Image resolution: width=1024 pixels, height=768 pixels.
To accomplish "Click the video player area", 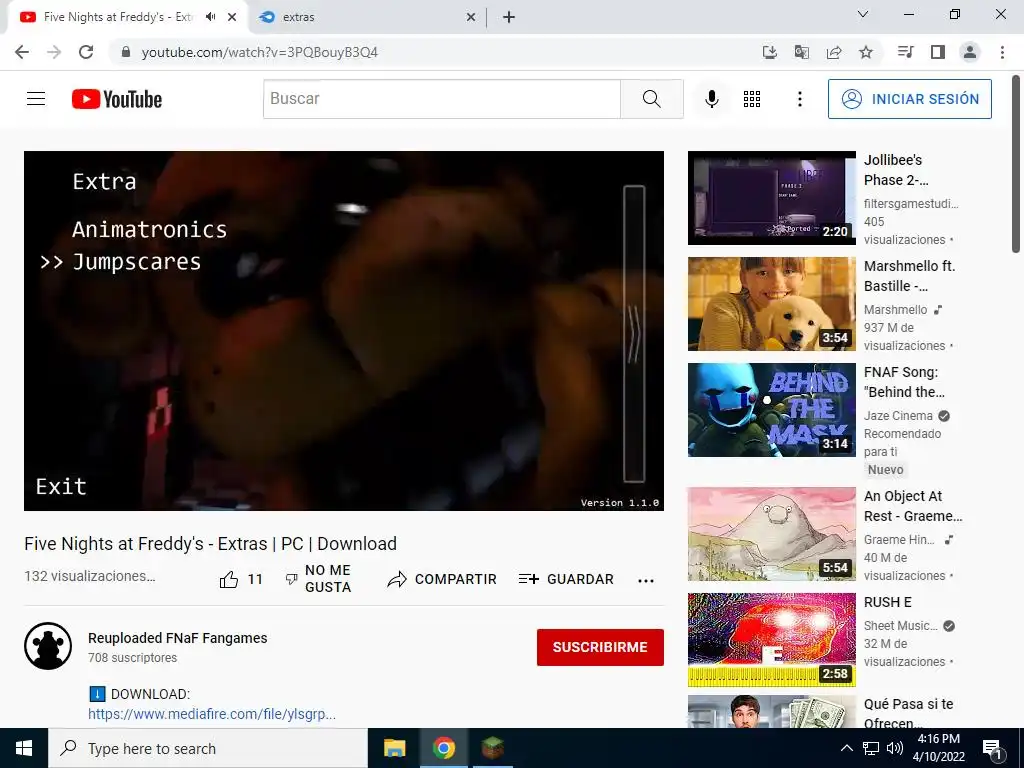I will click(x=344, y=331).
